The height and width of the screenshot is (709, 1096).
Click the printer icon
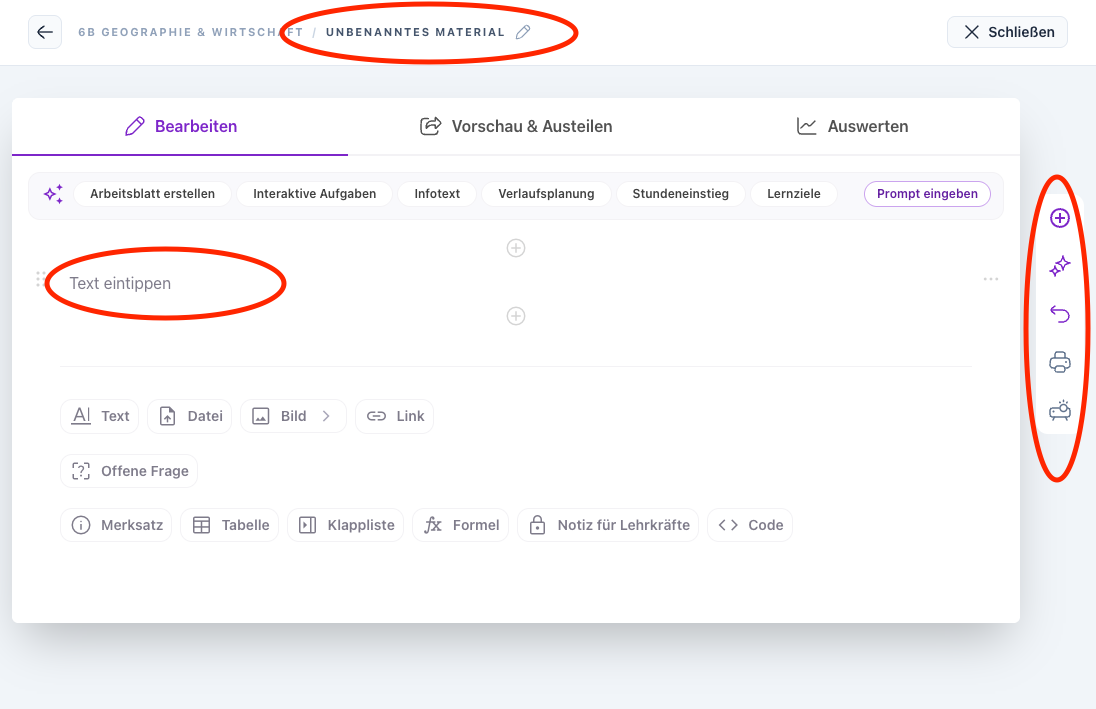pyautogui.click(x=1060, y=362)
